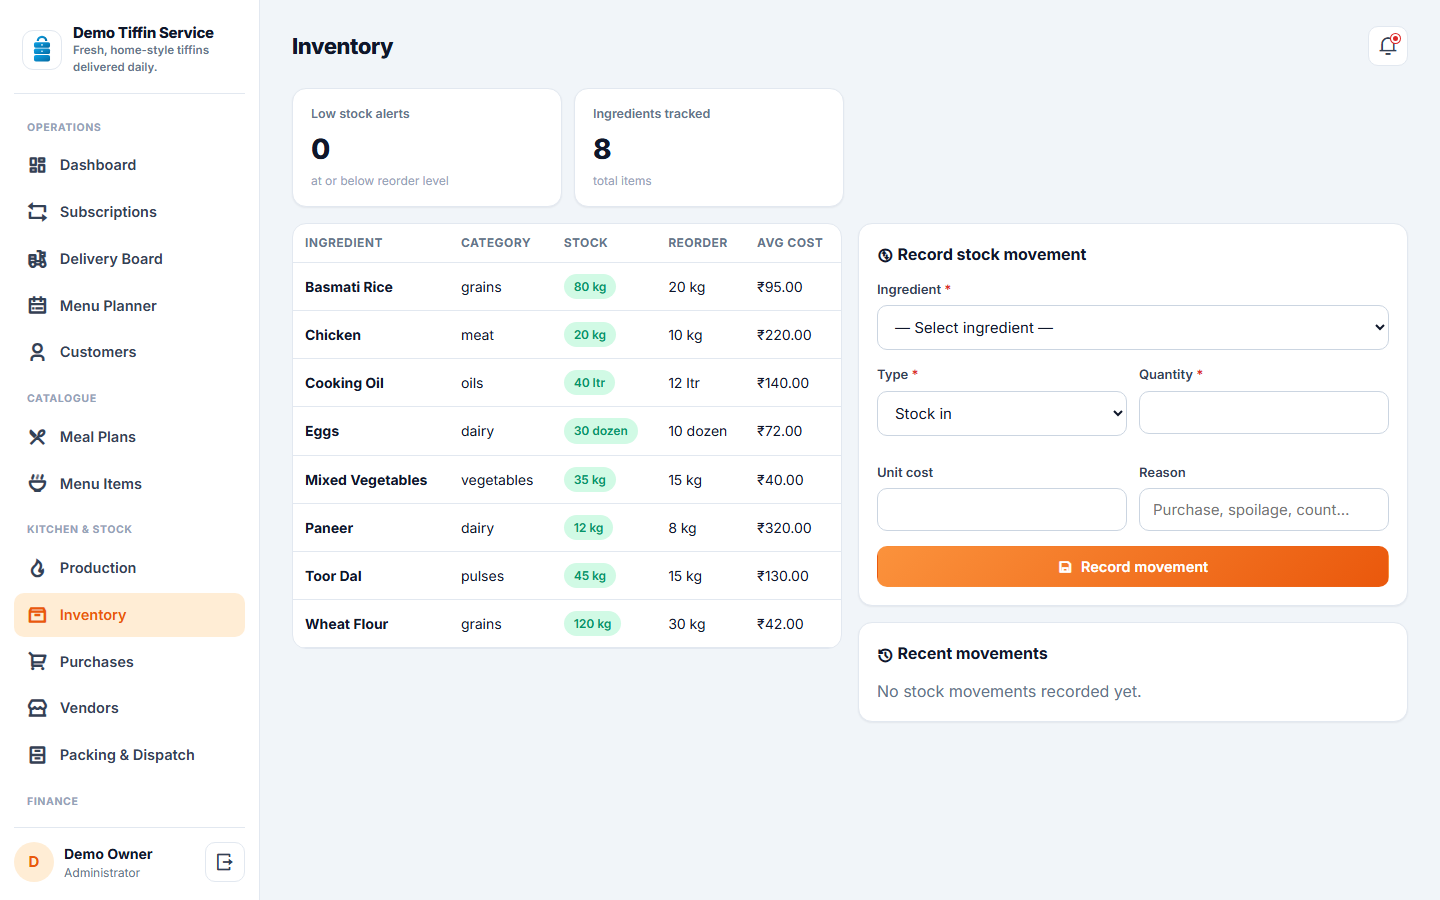Open the Type dropdown showing Stock in
The width and height of the screenshot is (1440, 900).
tap(1001, 414)
